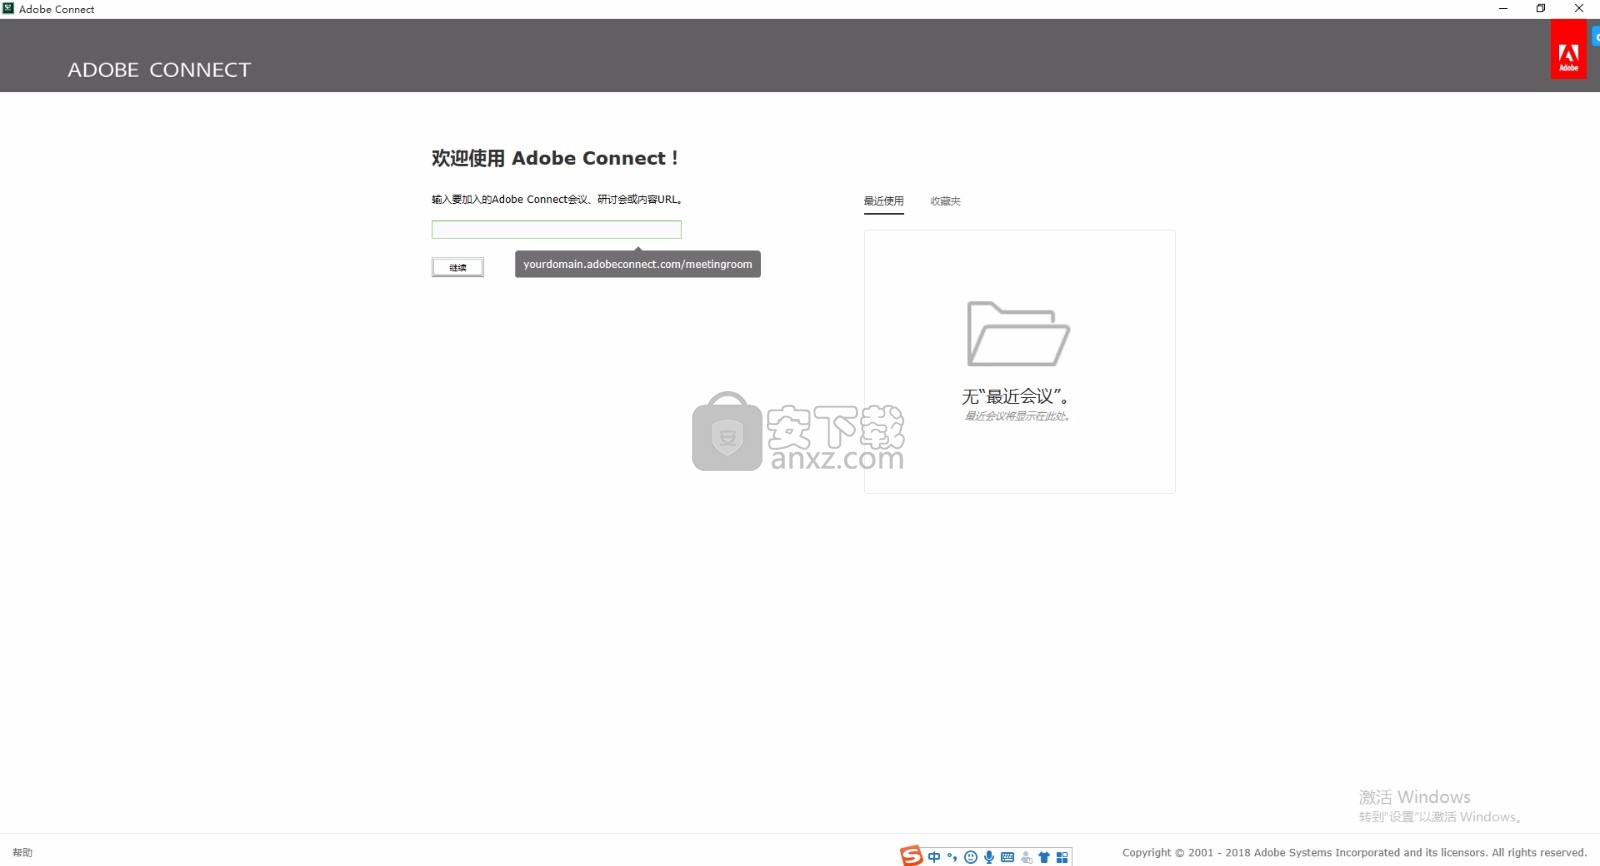Open the IME skin shirt icon
This screenshot has width=1600, height=866.
[1044, 857]
